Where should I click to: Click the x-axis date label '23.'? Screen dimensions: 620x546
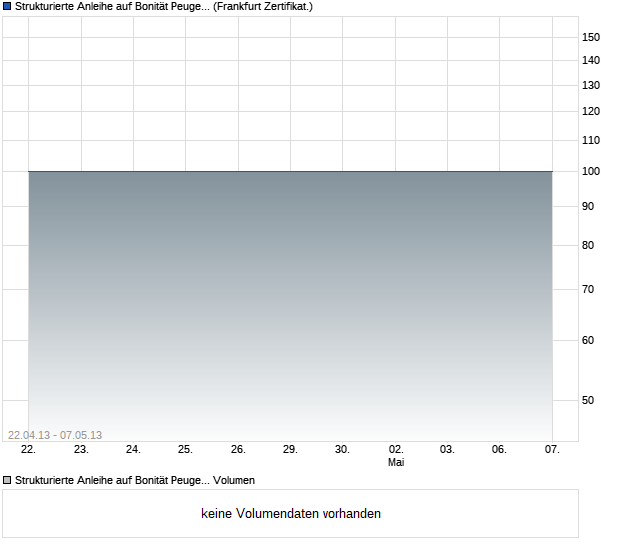[81, 450]
